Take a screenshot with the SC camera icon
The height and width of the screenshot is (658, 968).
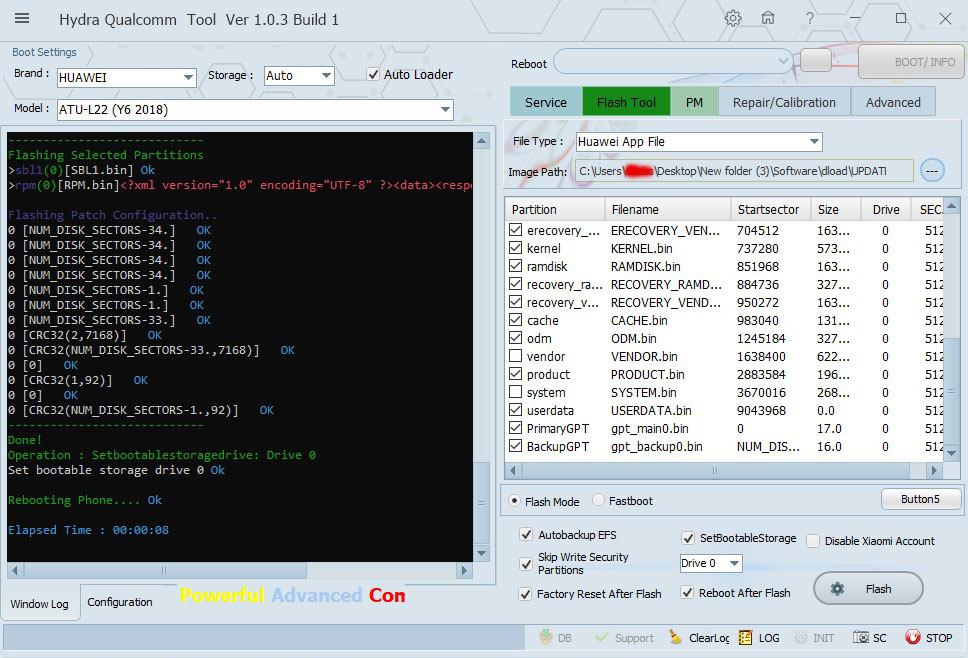tap(861, 637)
